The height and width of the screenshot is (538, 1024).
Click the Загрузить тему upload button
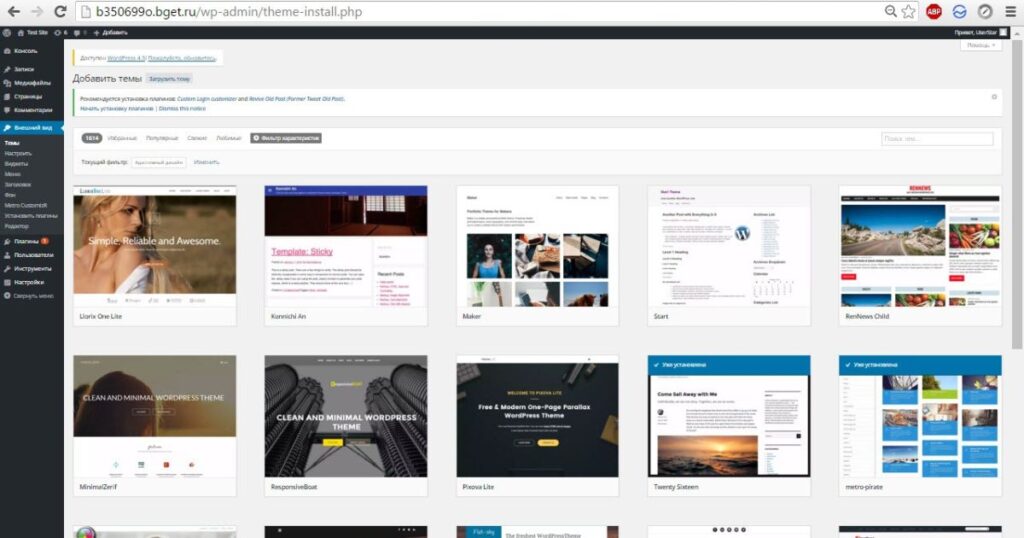point(169,78)
